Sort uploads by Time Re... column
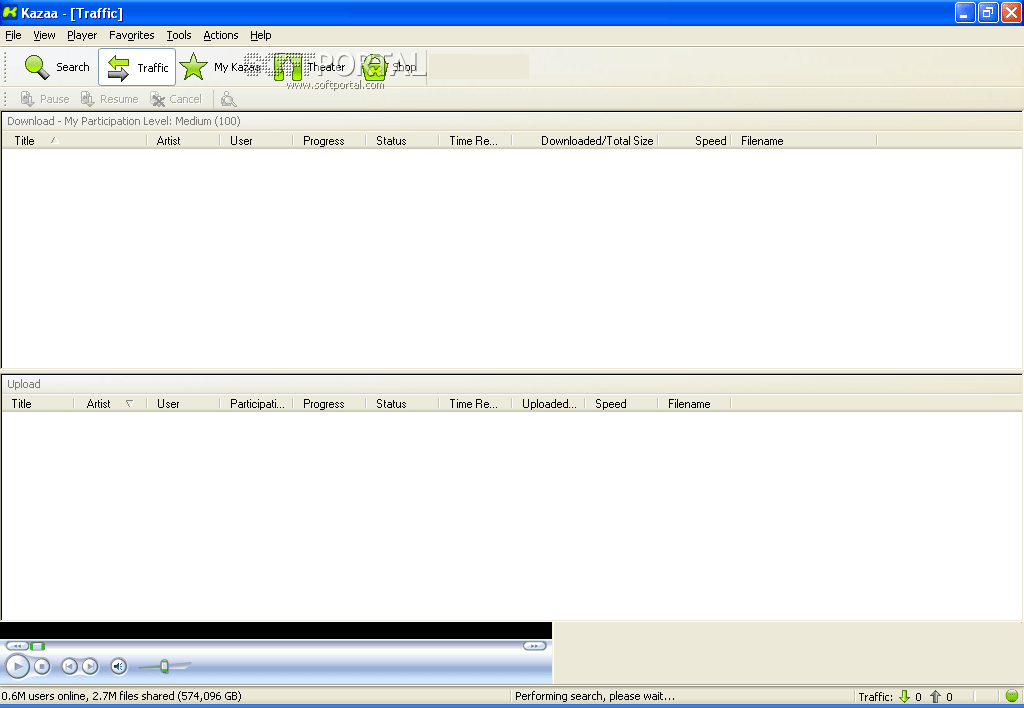 point(476,404)
